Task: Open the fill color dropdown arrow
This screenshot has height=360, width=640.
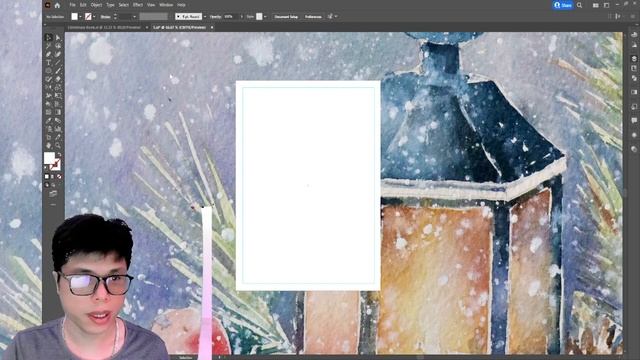Action: (x=81, y=17)
